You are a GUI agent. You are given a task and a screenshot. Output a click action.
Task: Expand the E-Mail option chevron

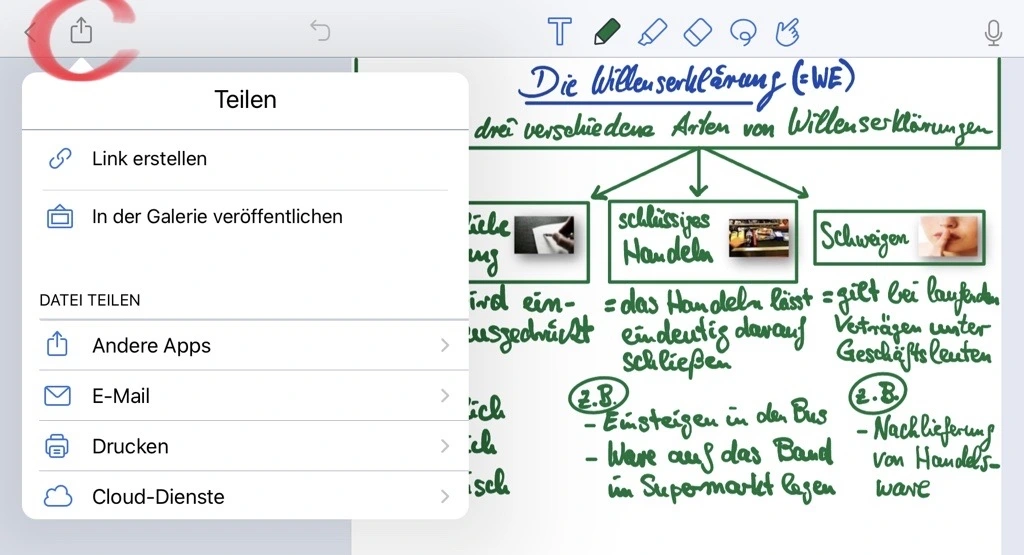445,396
